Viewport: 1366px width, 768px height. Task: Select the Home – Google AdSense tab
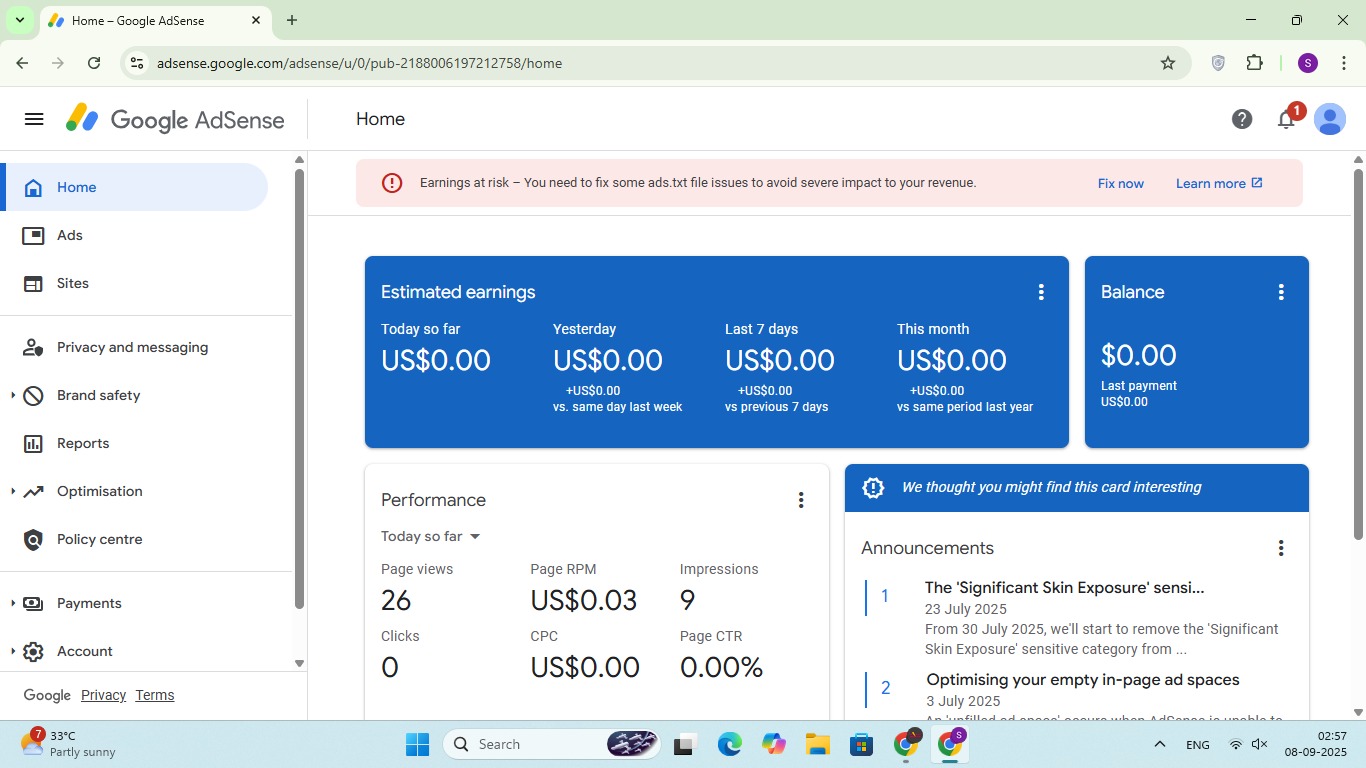point(155,20)
